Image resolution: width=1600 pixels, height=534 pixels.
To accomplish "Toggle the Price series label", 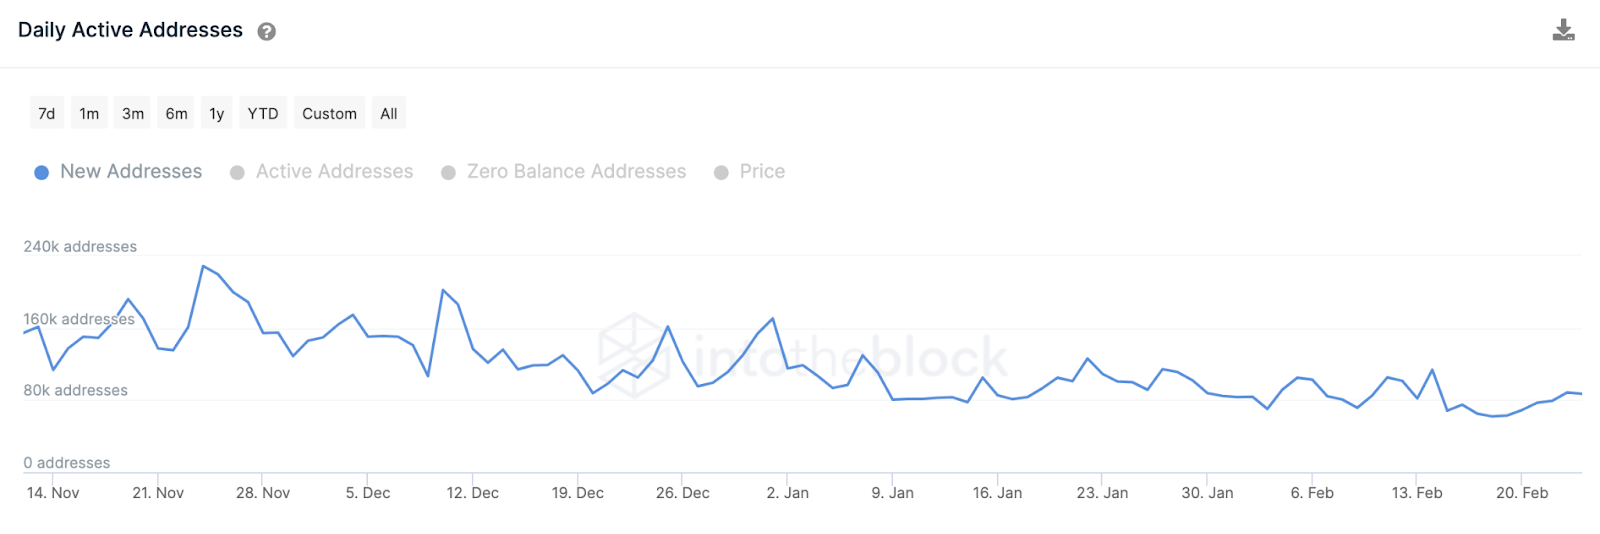I will 762,171.
